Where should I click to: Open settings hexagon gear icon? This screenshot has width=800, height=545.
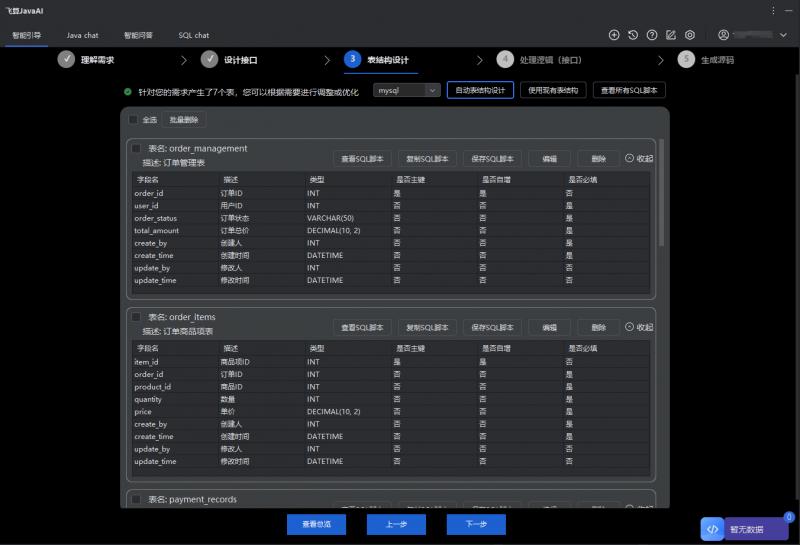click(x=690, y=35)
